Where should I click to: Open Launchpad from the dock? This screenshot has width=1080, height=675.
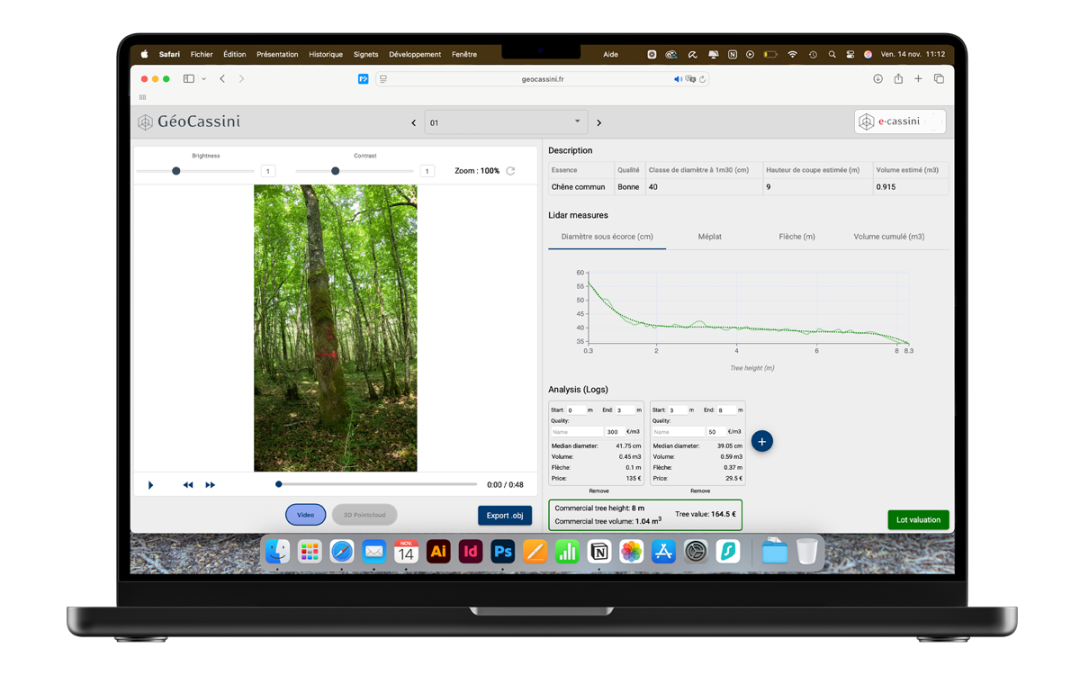(x=310, y=551)
